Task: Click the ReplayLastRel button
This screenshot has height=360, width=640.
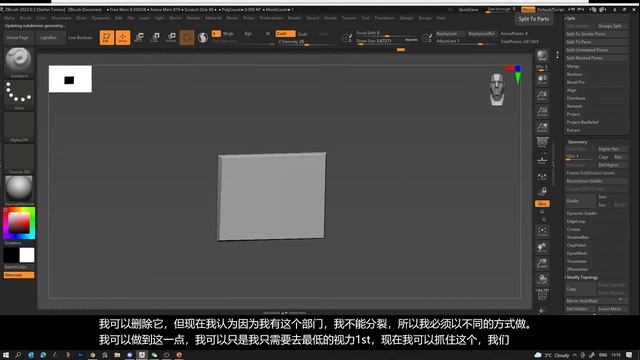Action: pyautogui.click(x=481, y=33)
